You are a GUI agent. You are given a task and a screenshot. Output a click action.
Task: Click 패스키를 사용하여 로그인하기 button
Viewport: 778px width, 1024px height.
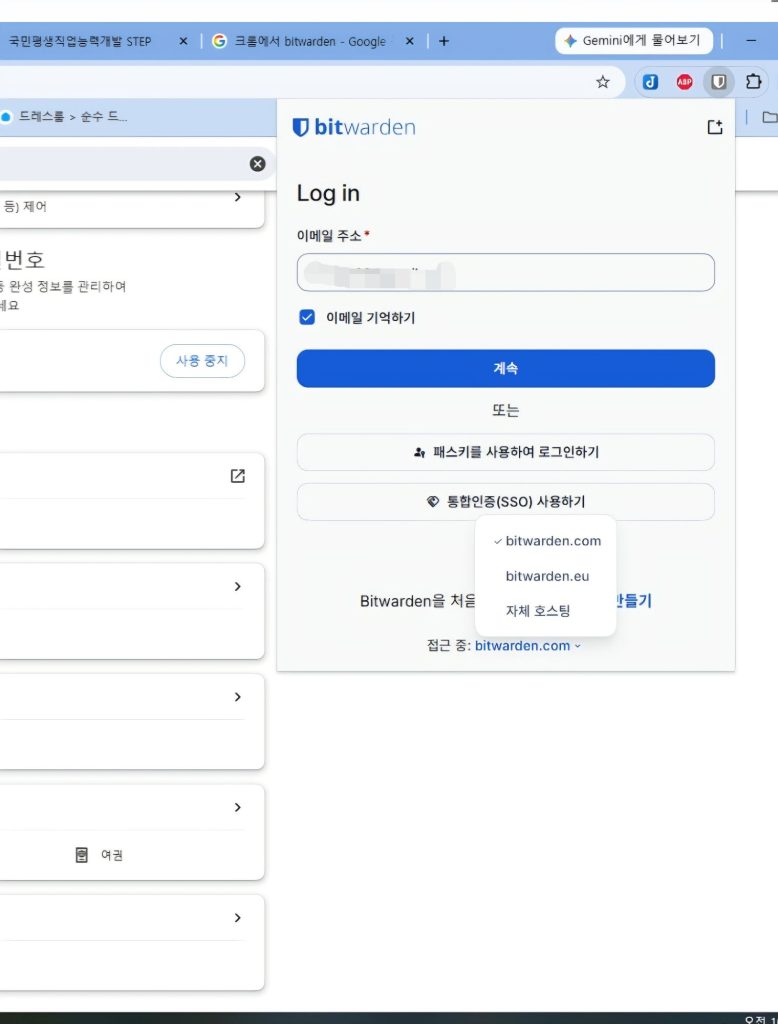pyautogui.click(x=506, y=452)
